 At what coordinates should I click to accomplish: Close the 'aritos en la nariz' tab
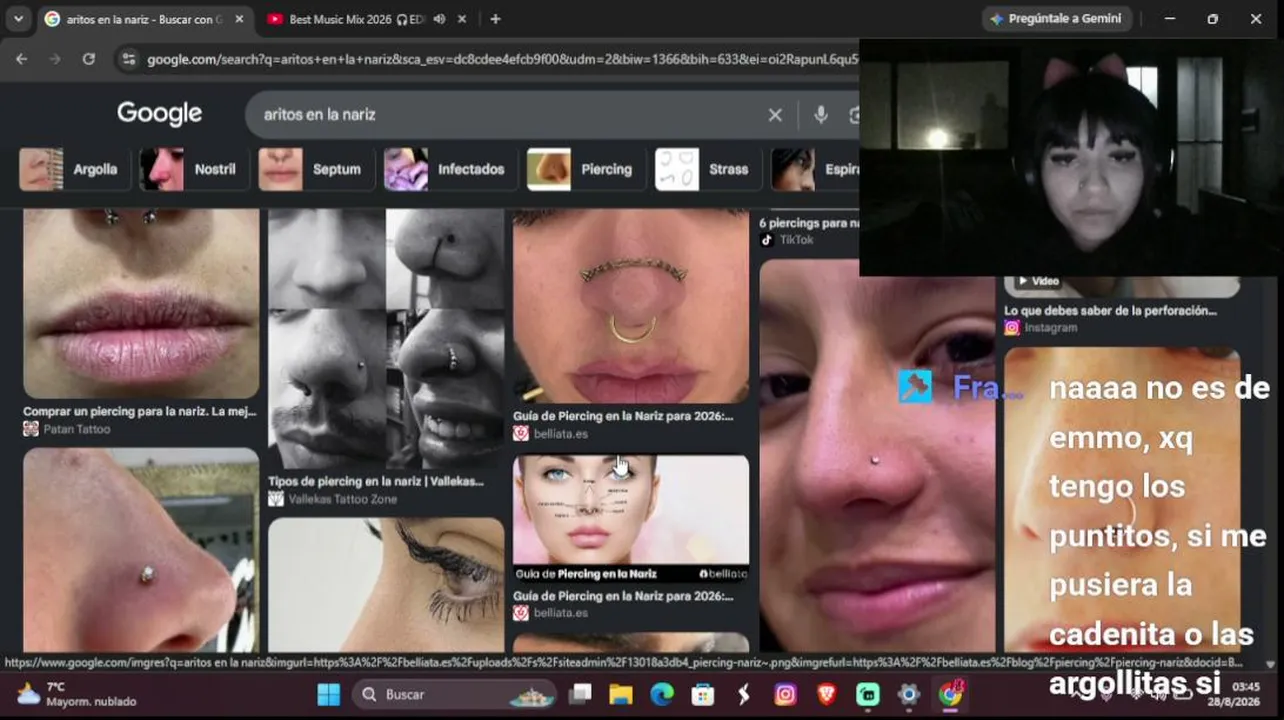[239, 19]
